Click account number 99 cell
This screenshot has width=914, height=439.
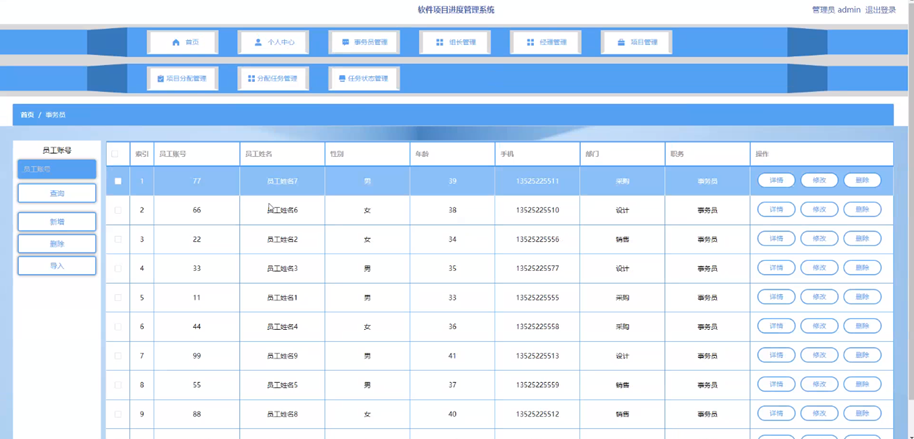coord(196,356)
